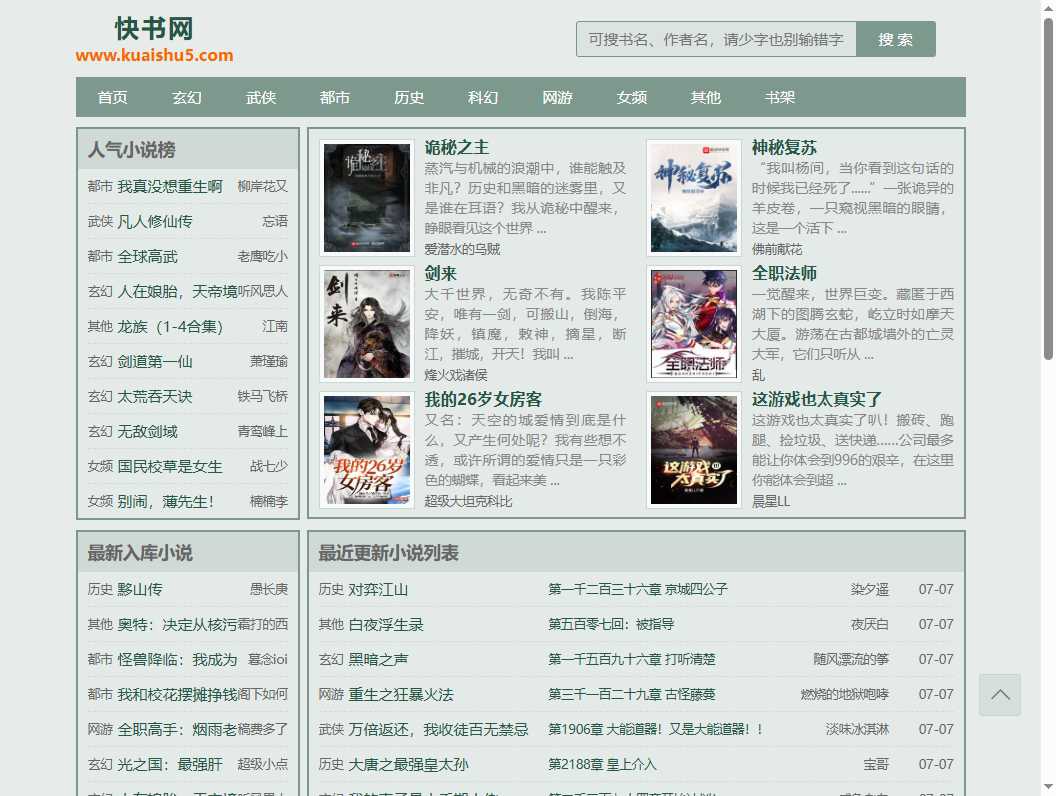This screenshot has width=1056, height=796.
Task: Go to the 科幻 category
Action: pos(482,97)
